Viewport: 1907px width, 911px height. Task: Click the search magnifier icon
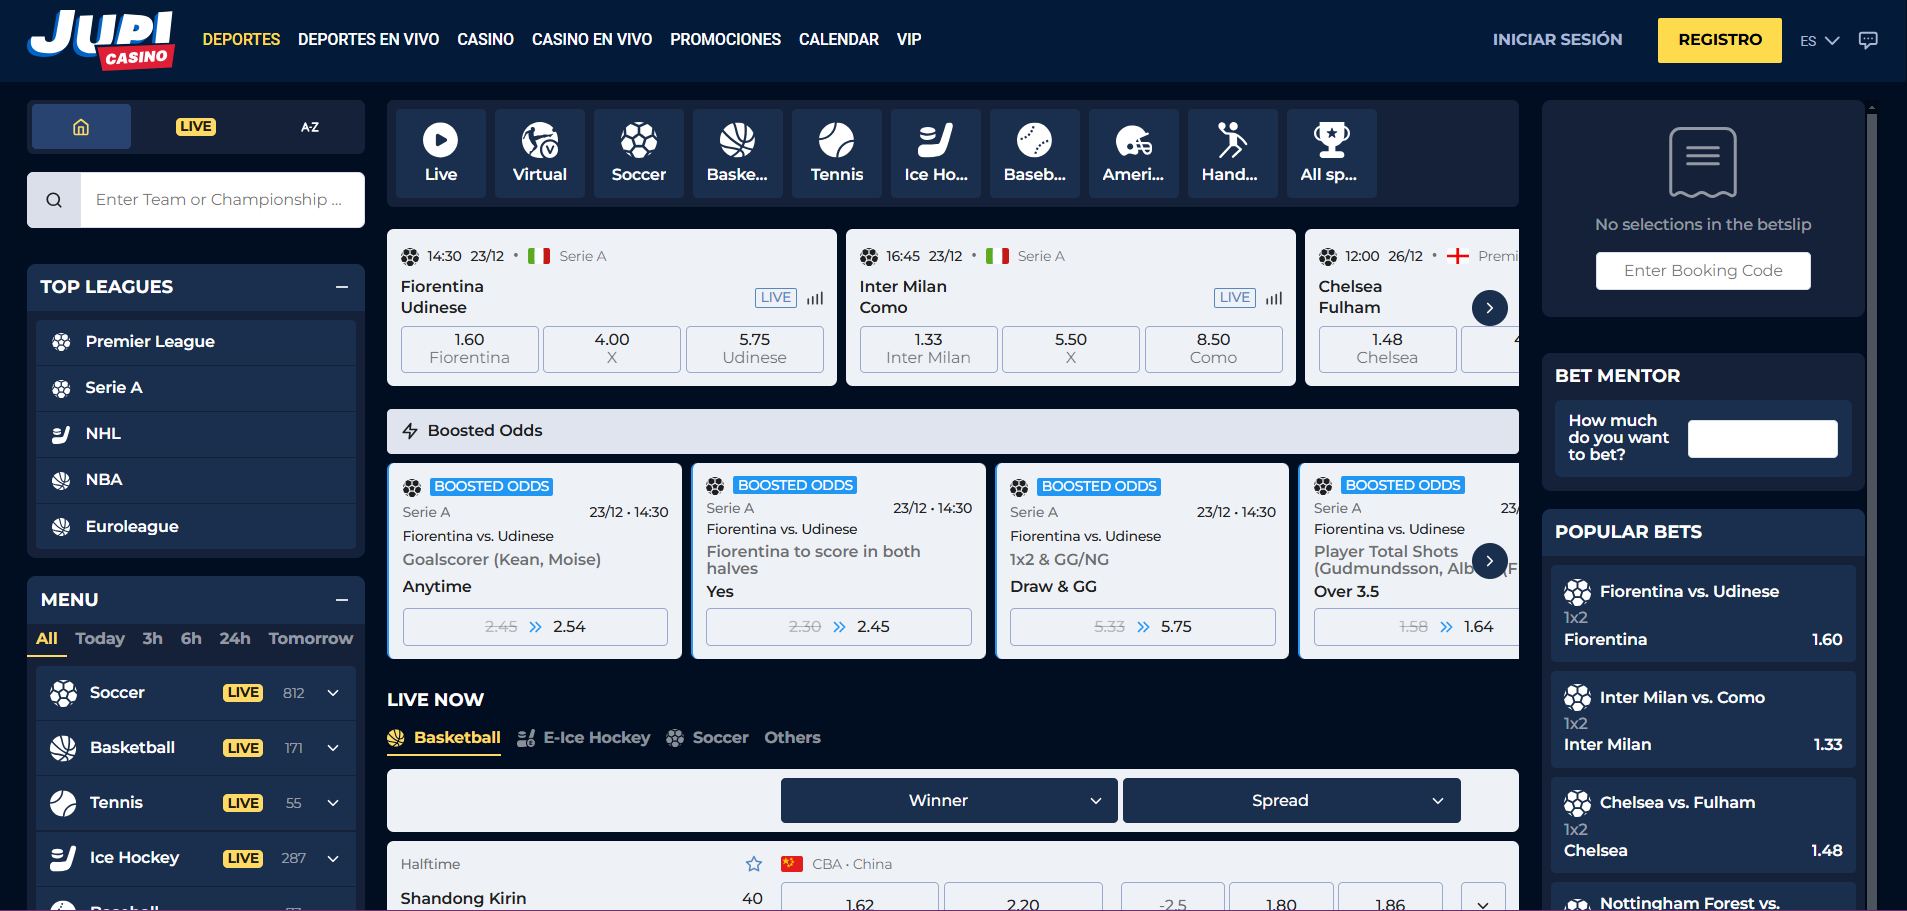click(x=54, y=200)
